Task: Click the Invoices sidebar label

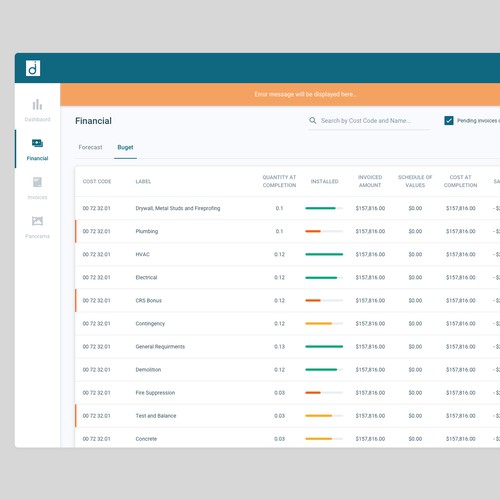Action: 37,197
